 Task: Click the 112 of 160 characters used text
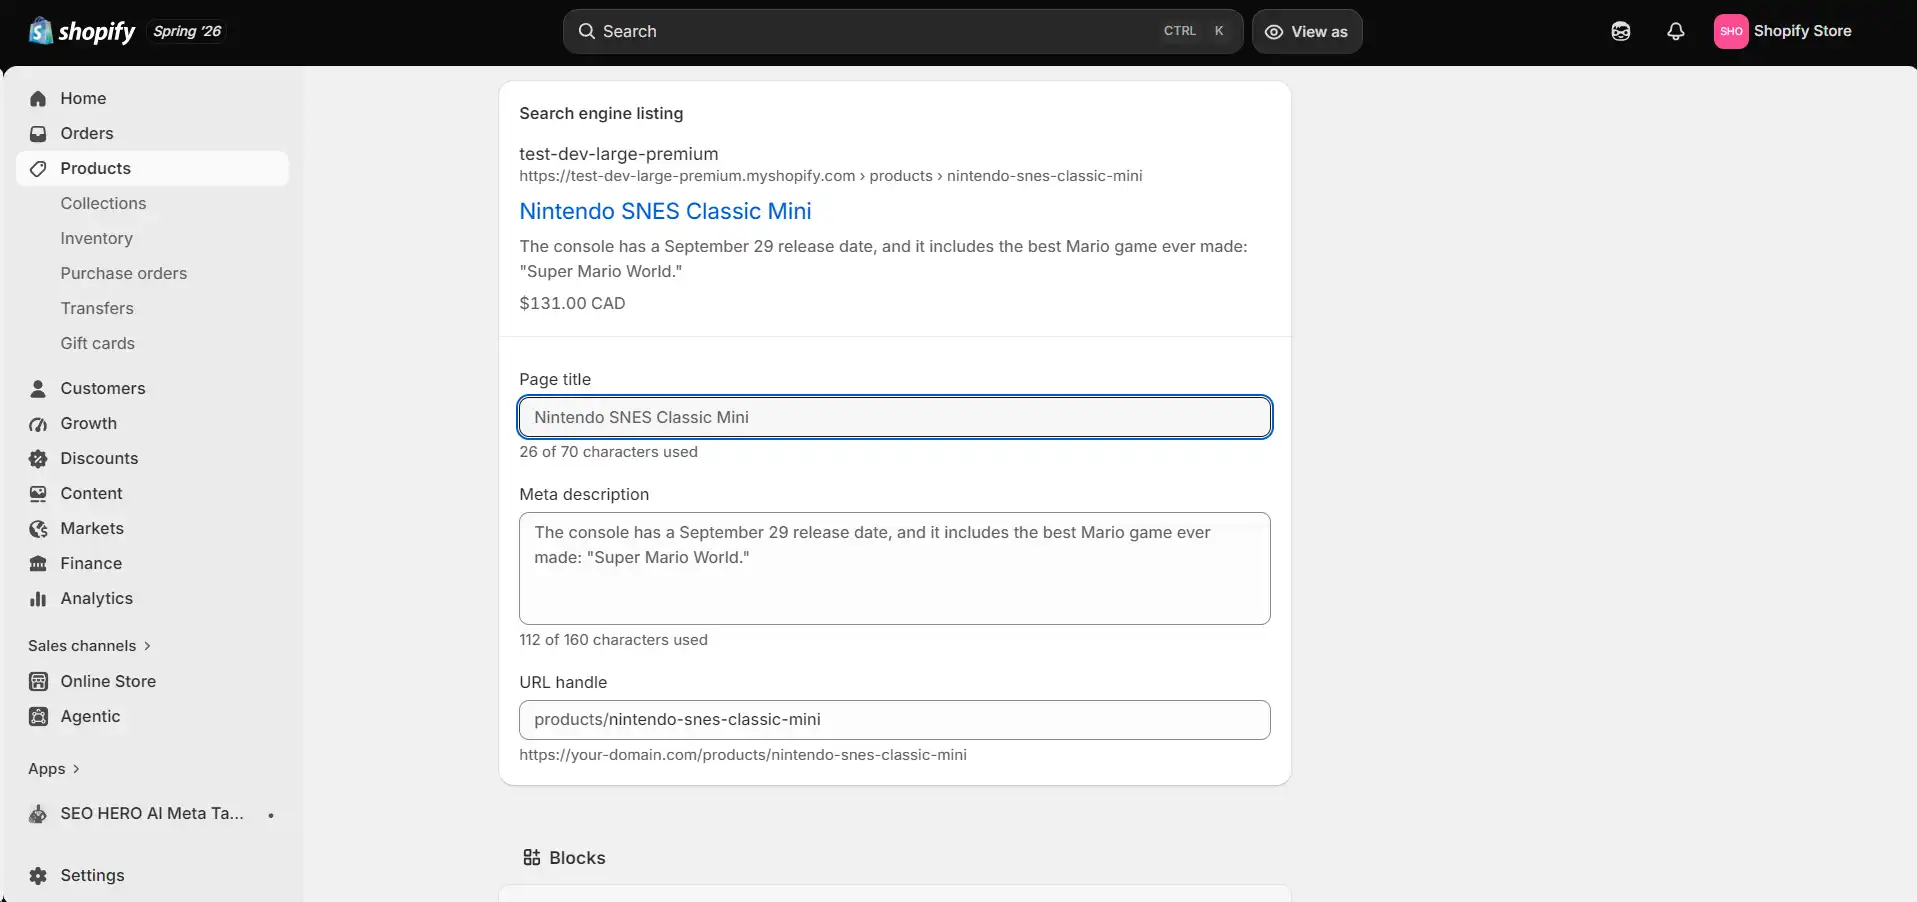(x=613, y=640)
